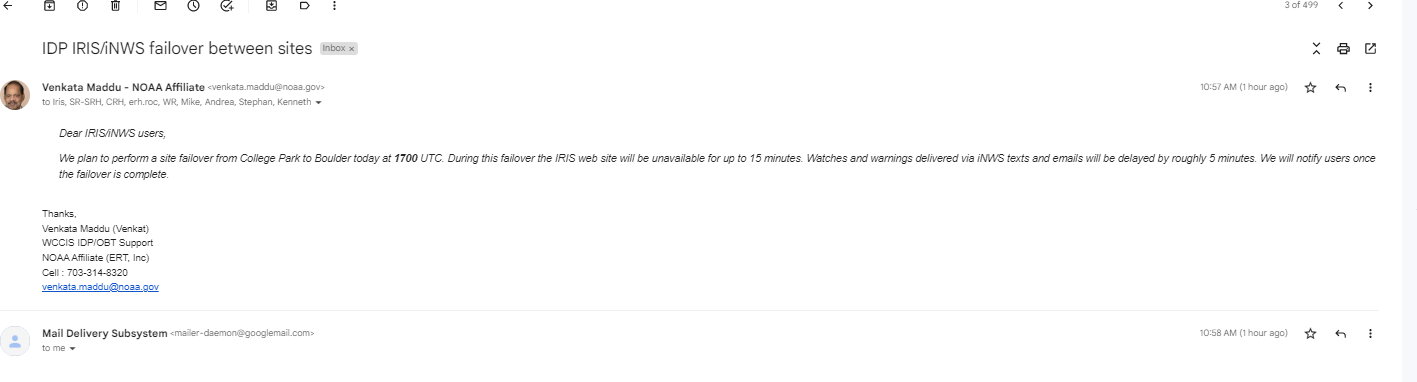Delete this conversation with trash icon
Viewport: 1417px width, 382px height.
pyautogui.click(x=115, y=5)
